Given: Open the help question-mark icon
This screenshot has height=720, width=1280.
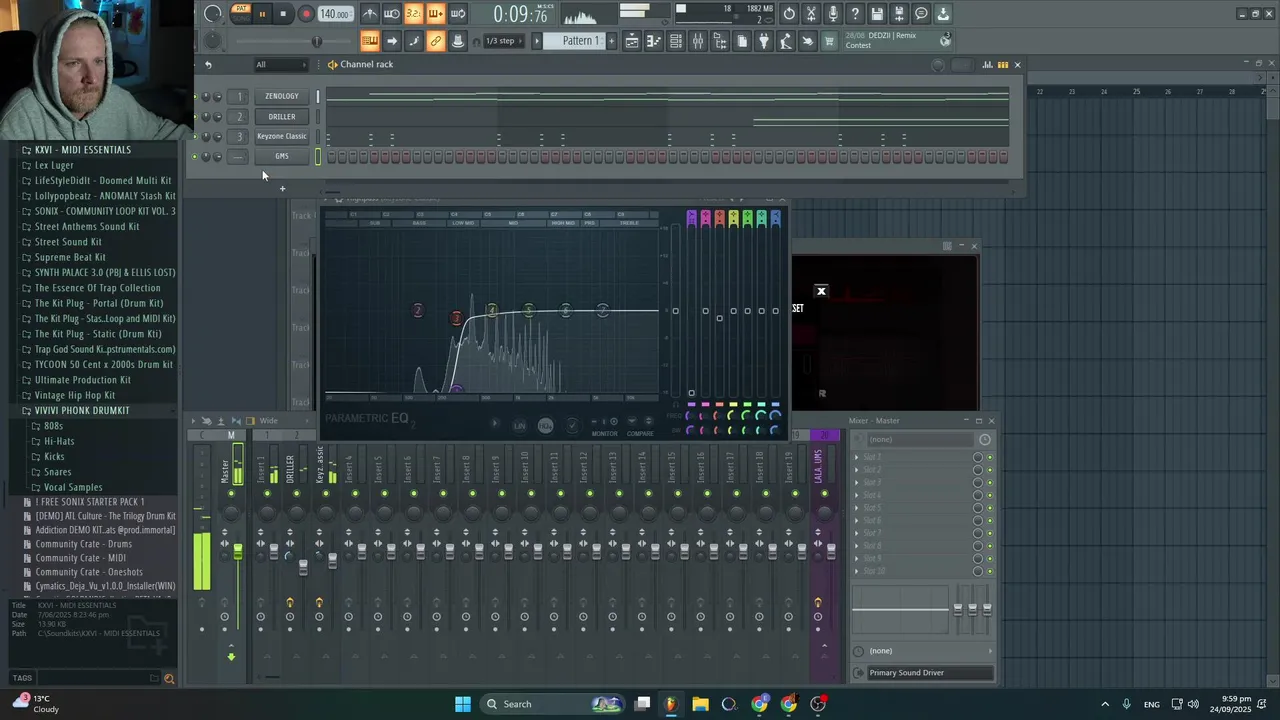Looking at the screenshot, I should pyautogui.click(x=855, y=14).
